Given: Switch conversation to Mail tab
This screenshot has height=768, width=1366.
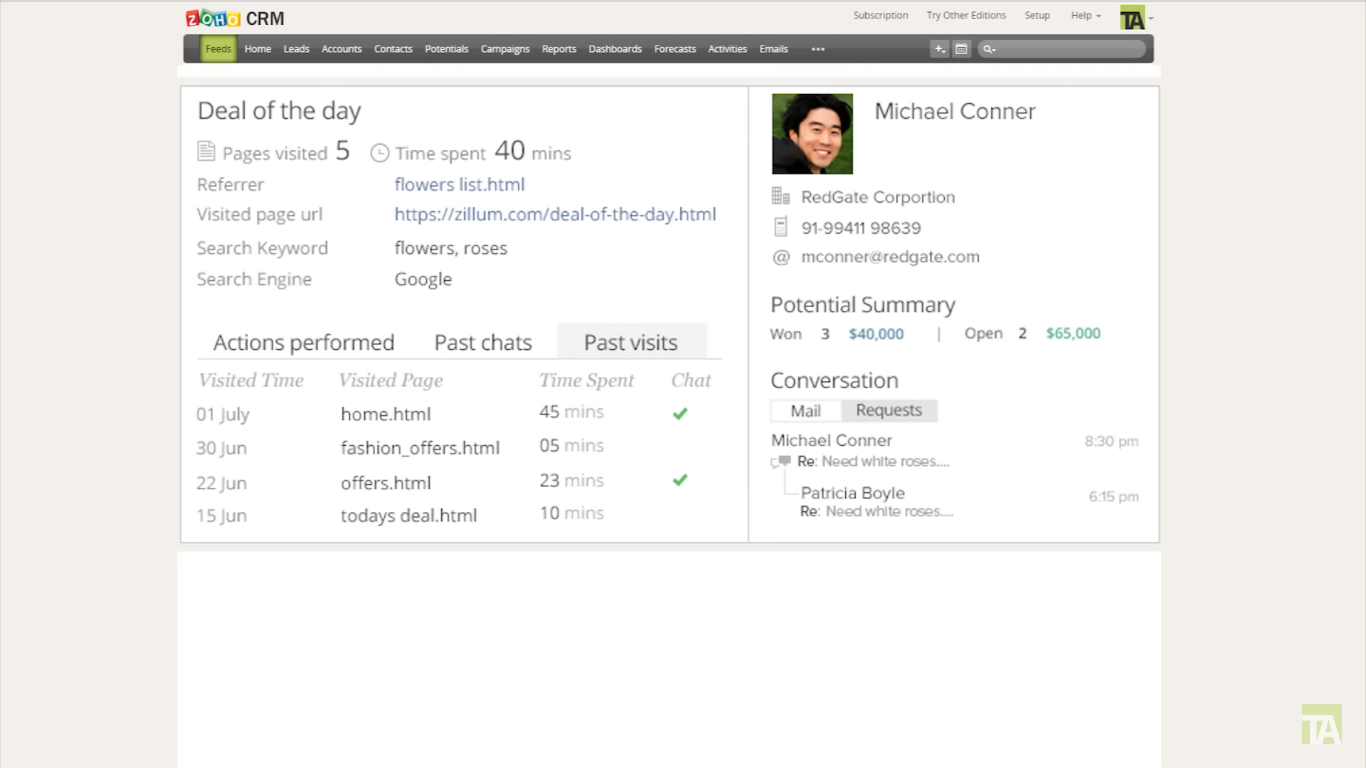Looking at the screenshot, I should click(x=806, y=411).
